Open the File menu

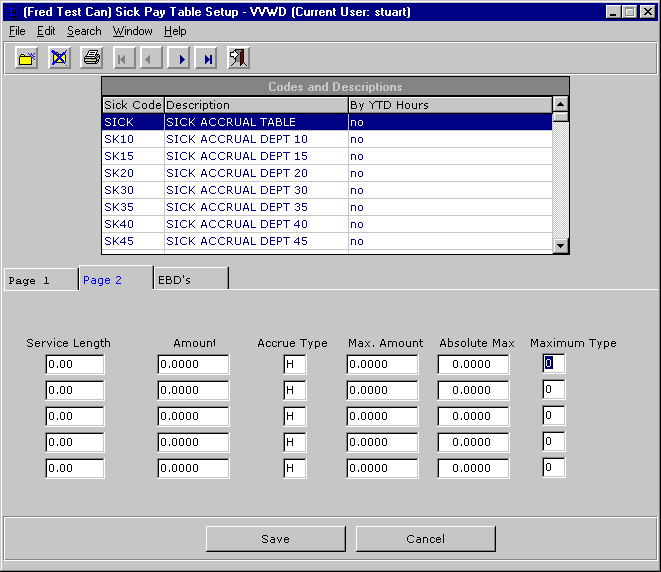17,31
